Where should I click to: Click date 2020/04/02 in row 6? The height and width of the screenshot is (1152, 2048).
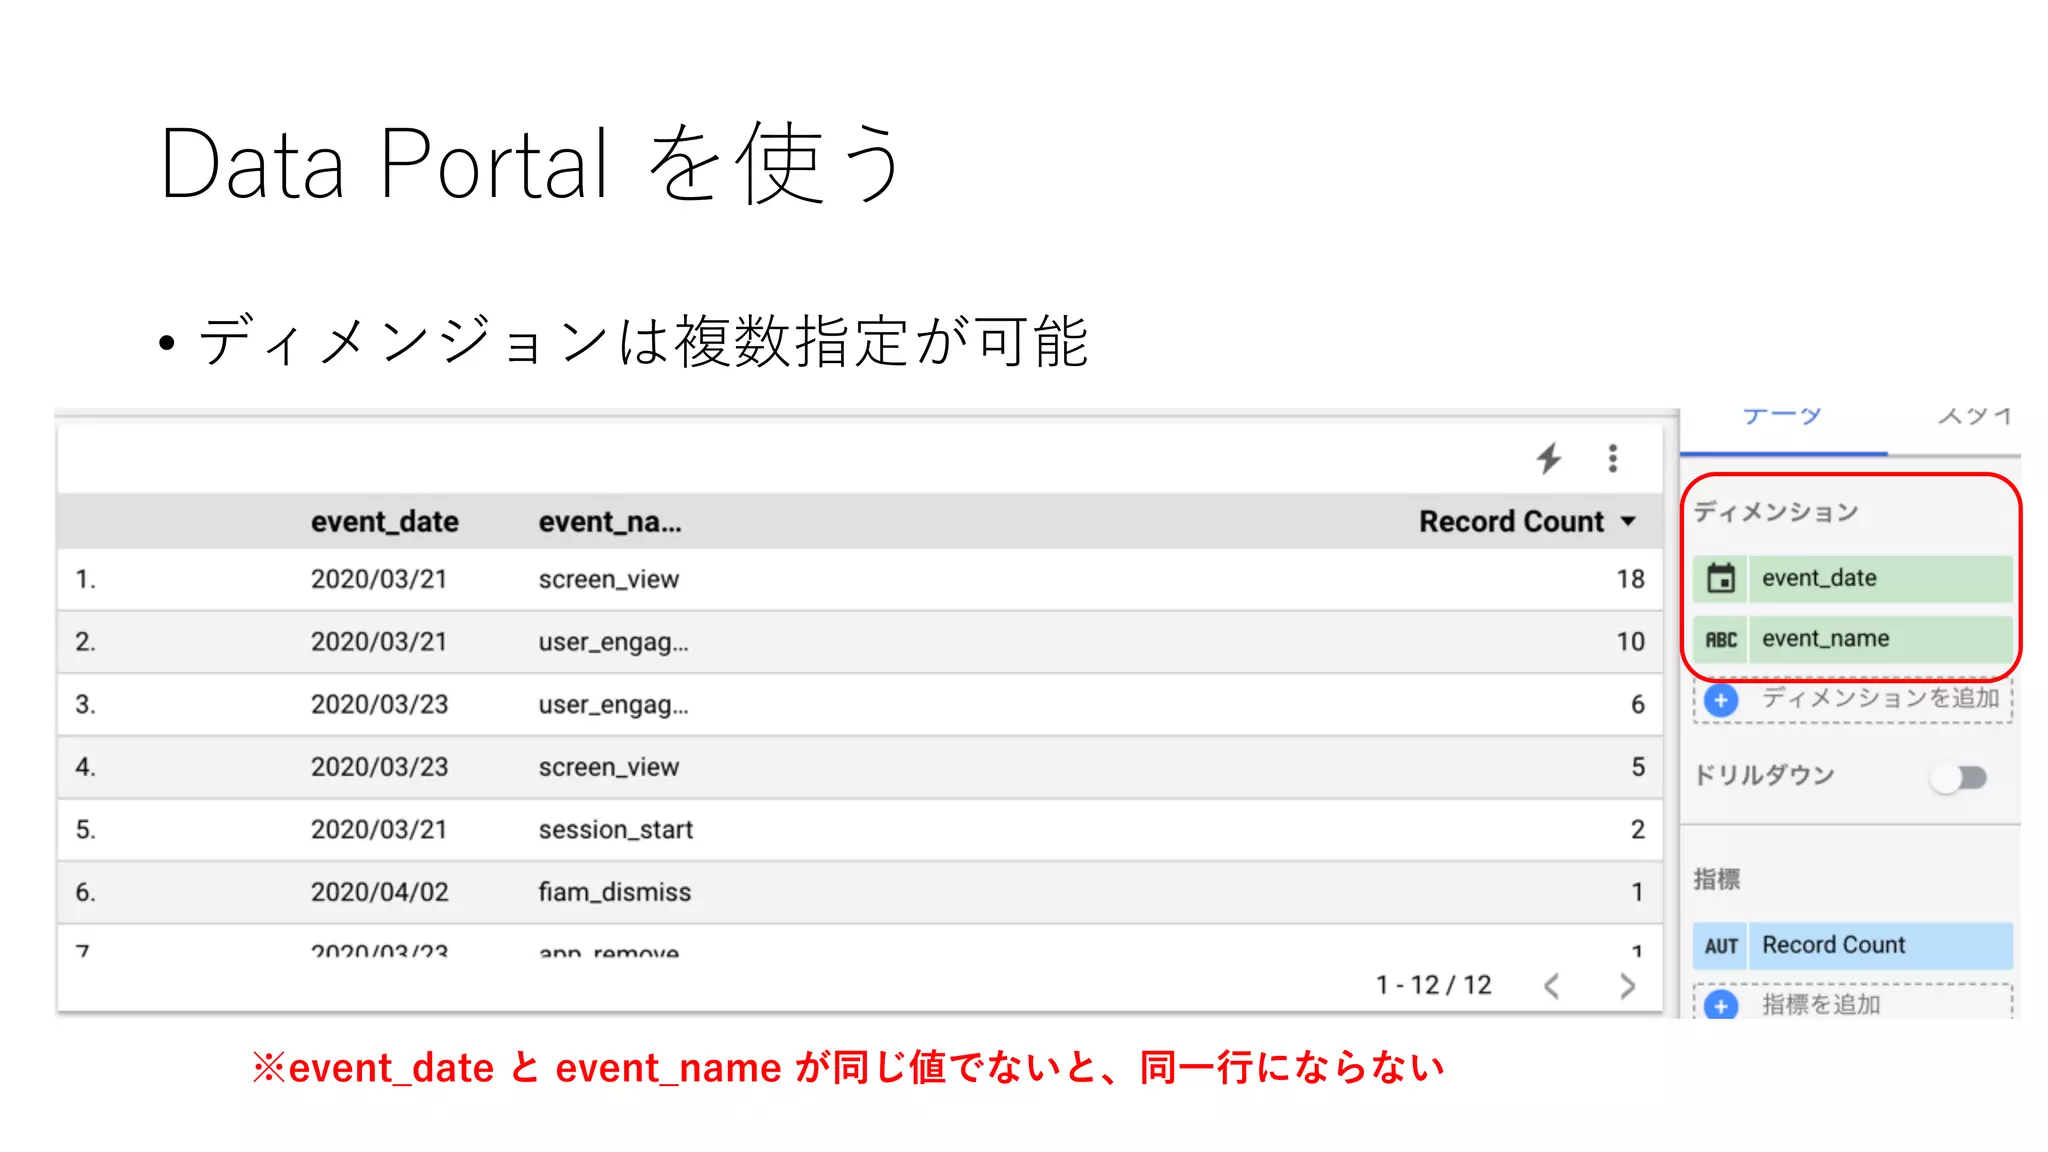(379, 893)
